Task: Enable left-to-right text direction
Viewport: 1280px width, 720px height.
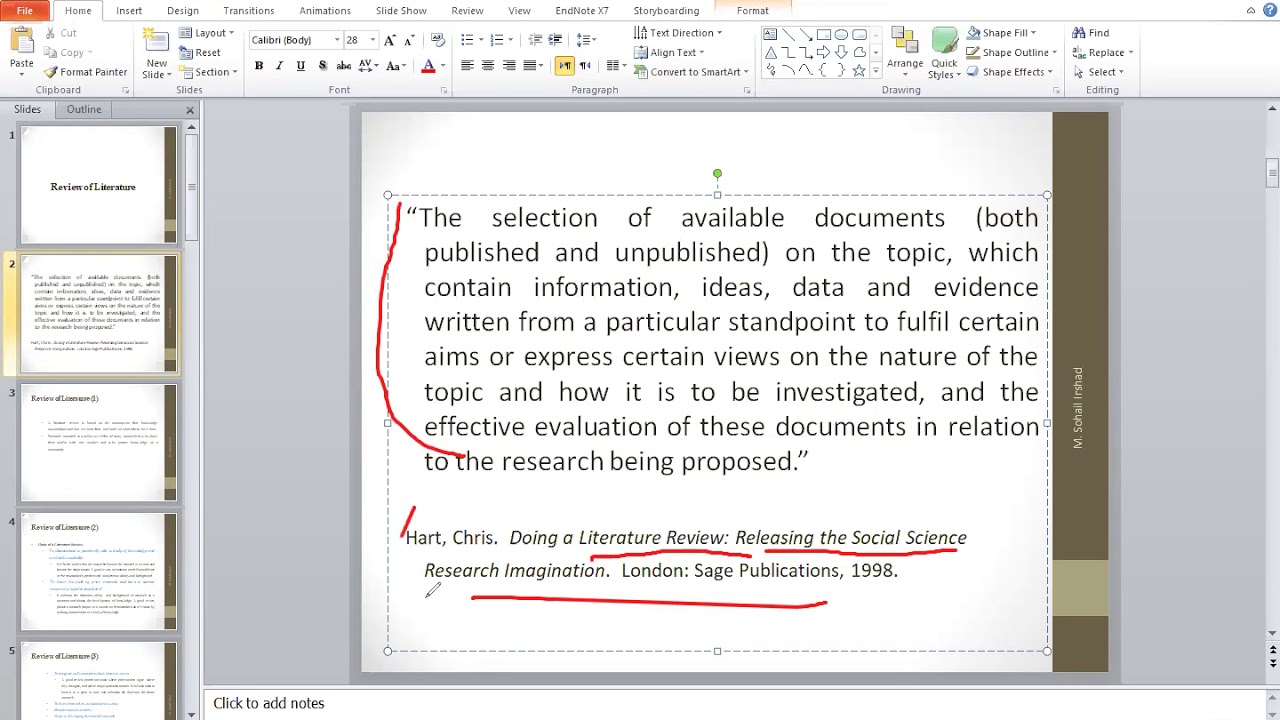Action: 565,66
